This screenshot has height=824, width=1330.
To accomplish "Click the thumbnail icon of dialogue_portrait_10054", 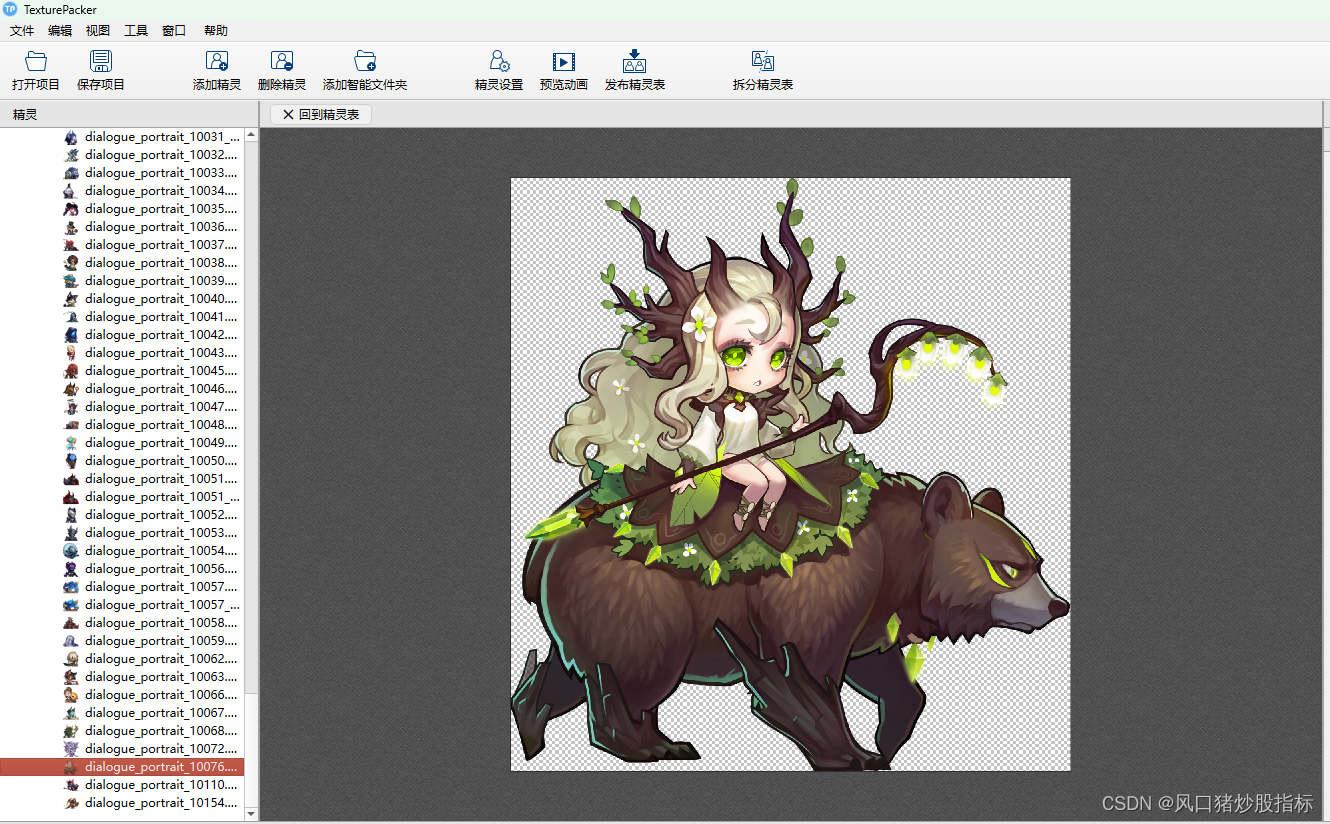I will [x=71, y=551].
